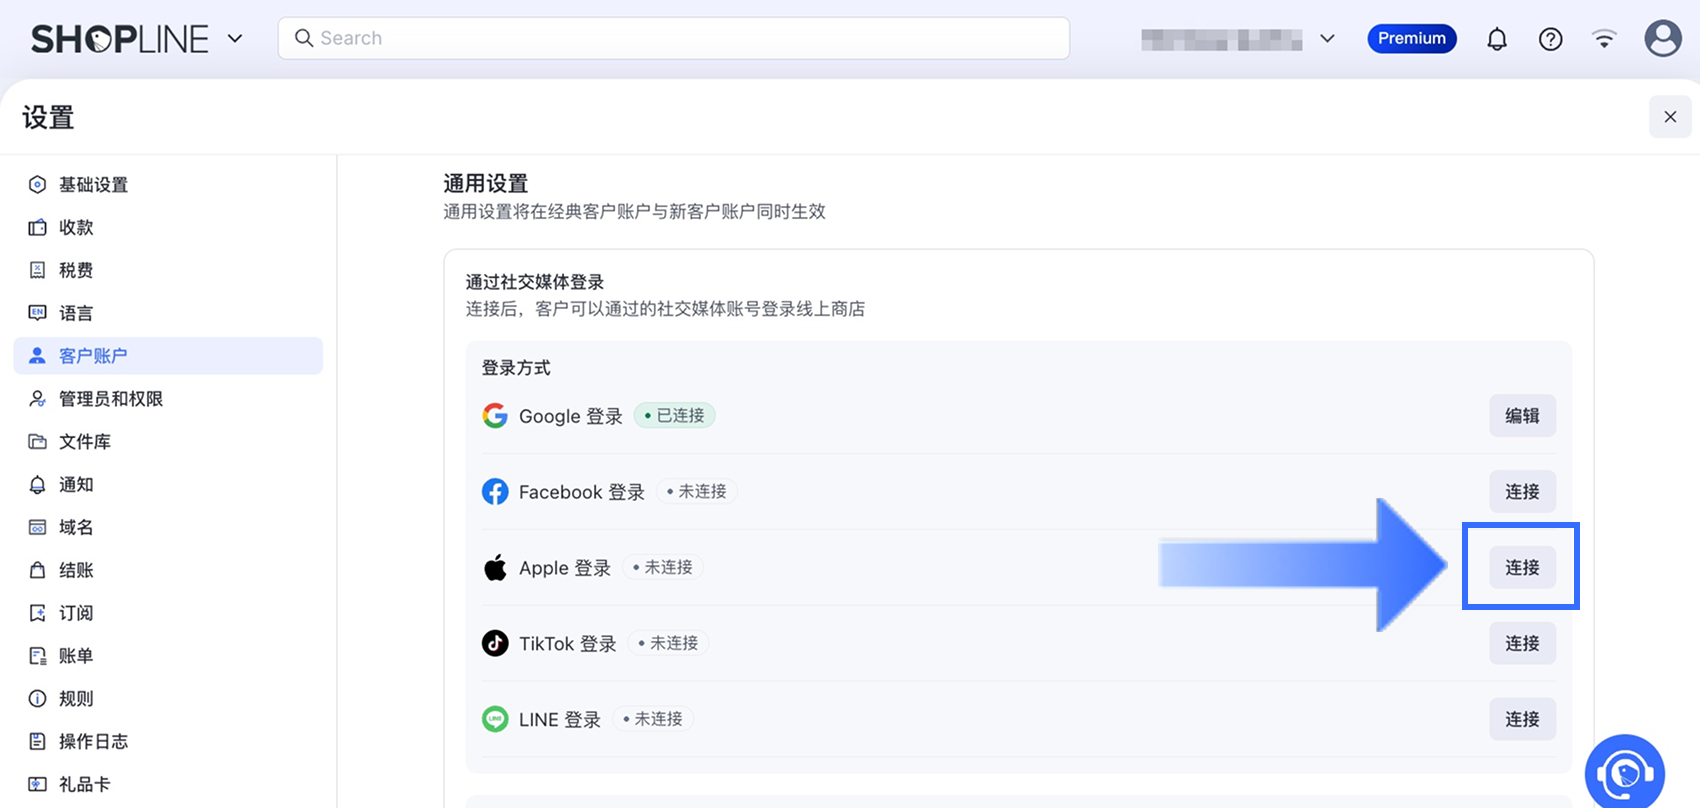
Task: Open 基础设置 in the sidebar
Action: coord(93,185)
